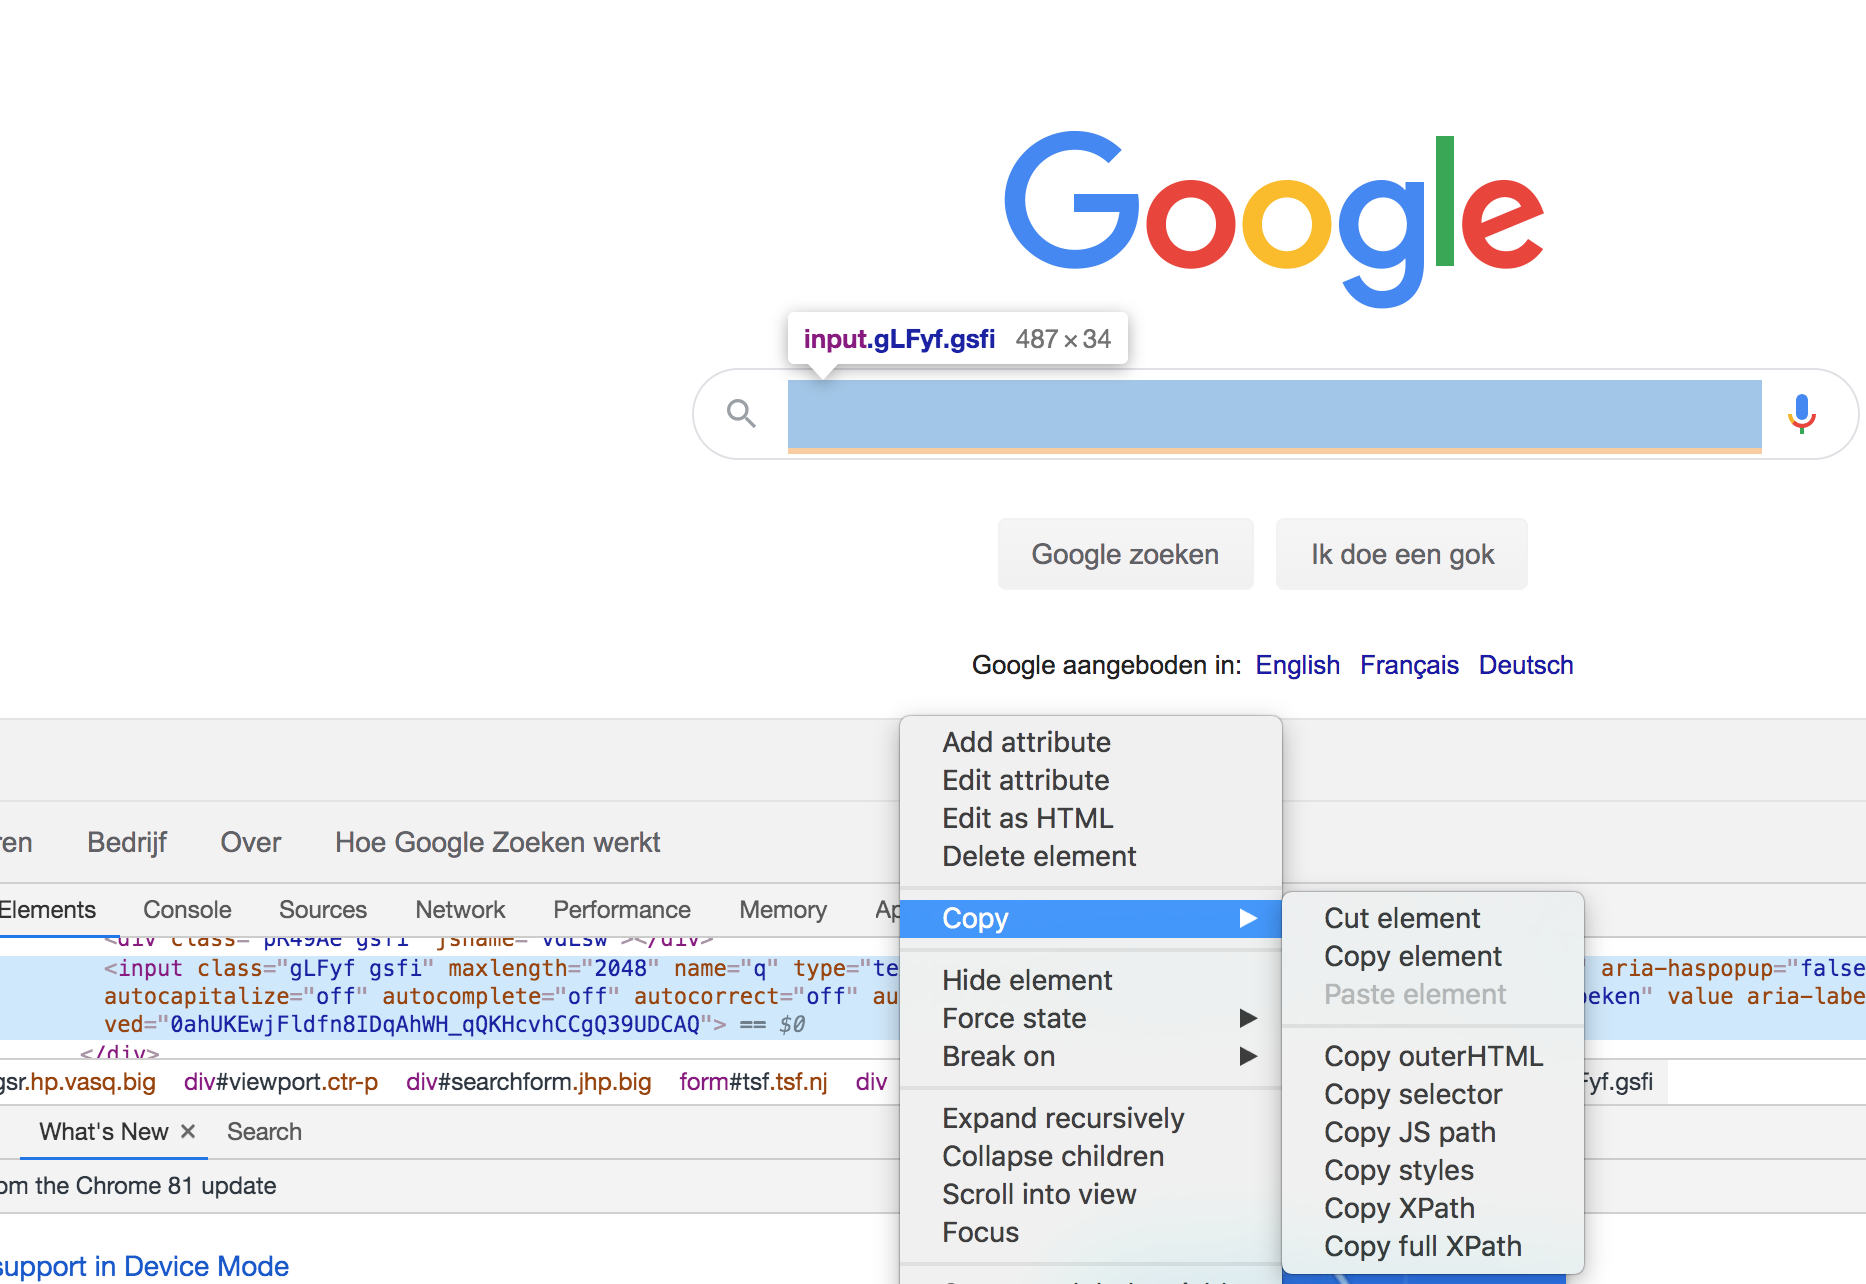
Task: Click the Ik doe een gok button
Action: tap(1402, 554)
